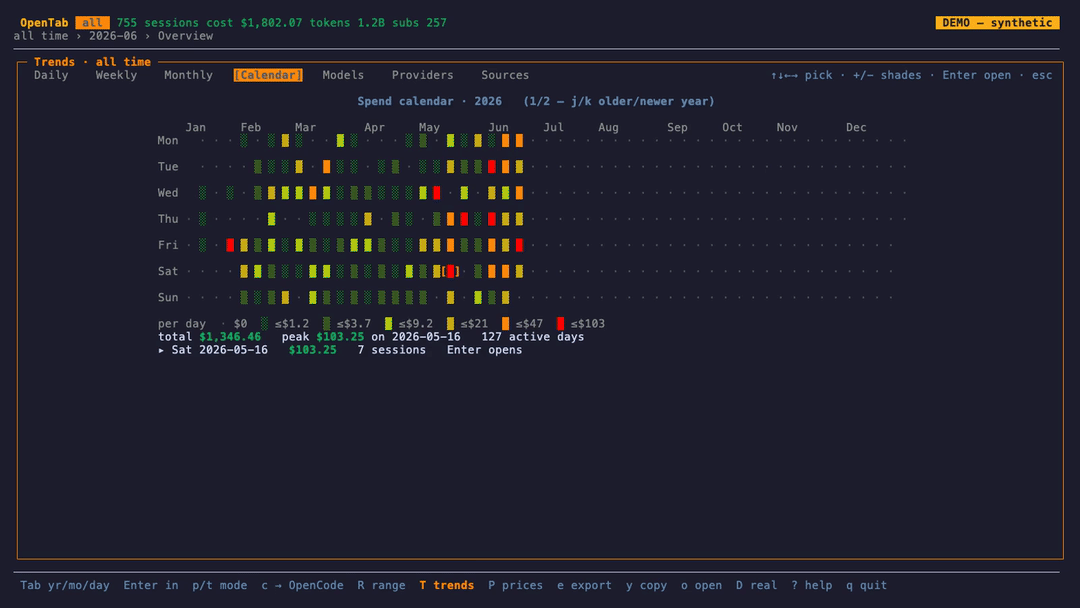The image size is (1080, 608).
Task: Click 'Tab yr/mo/day' shortcut in footer
Action: point(65,585)
